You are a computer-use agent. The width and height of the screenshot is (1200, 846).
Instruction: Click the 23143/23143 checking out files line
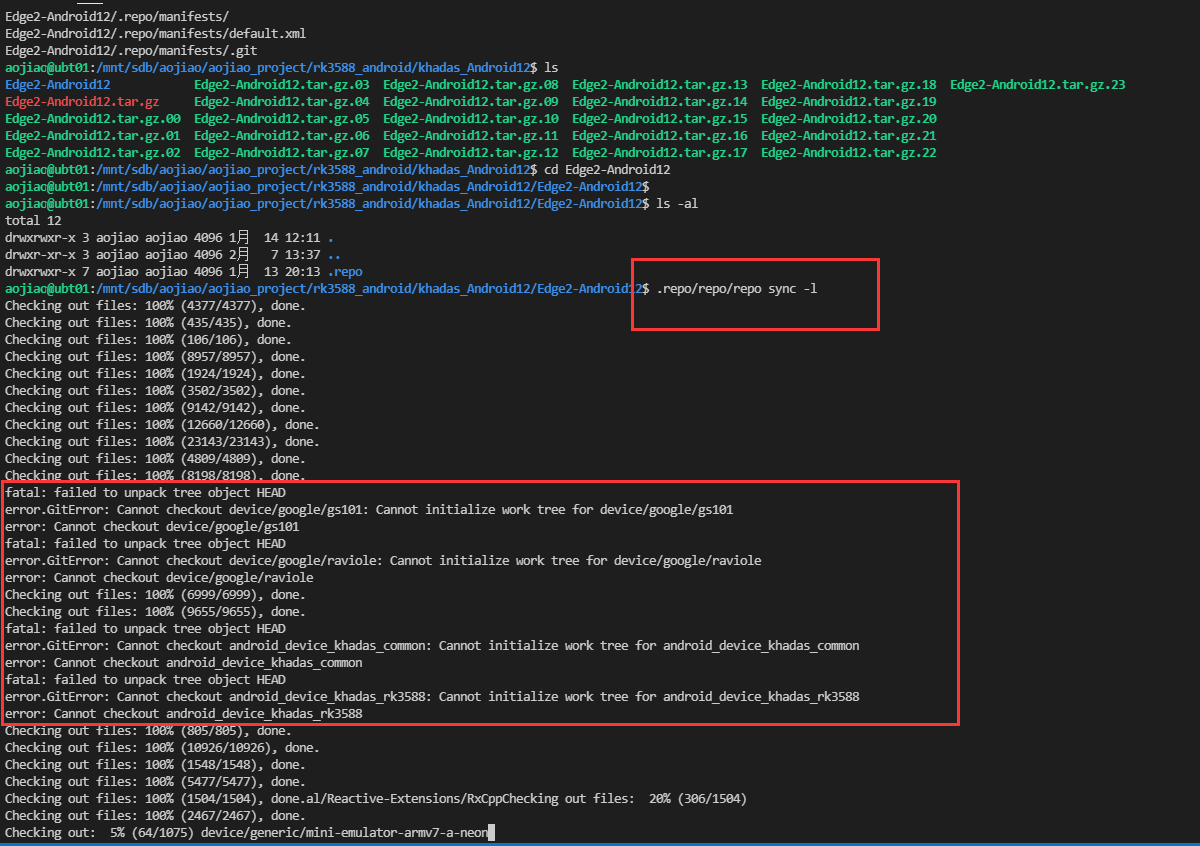click(x=162, y=442)
